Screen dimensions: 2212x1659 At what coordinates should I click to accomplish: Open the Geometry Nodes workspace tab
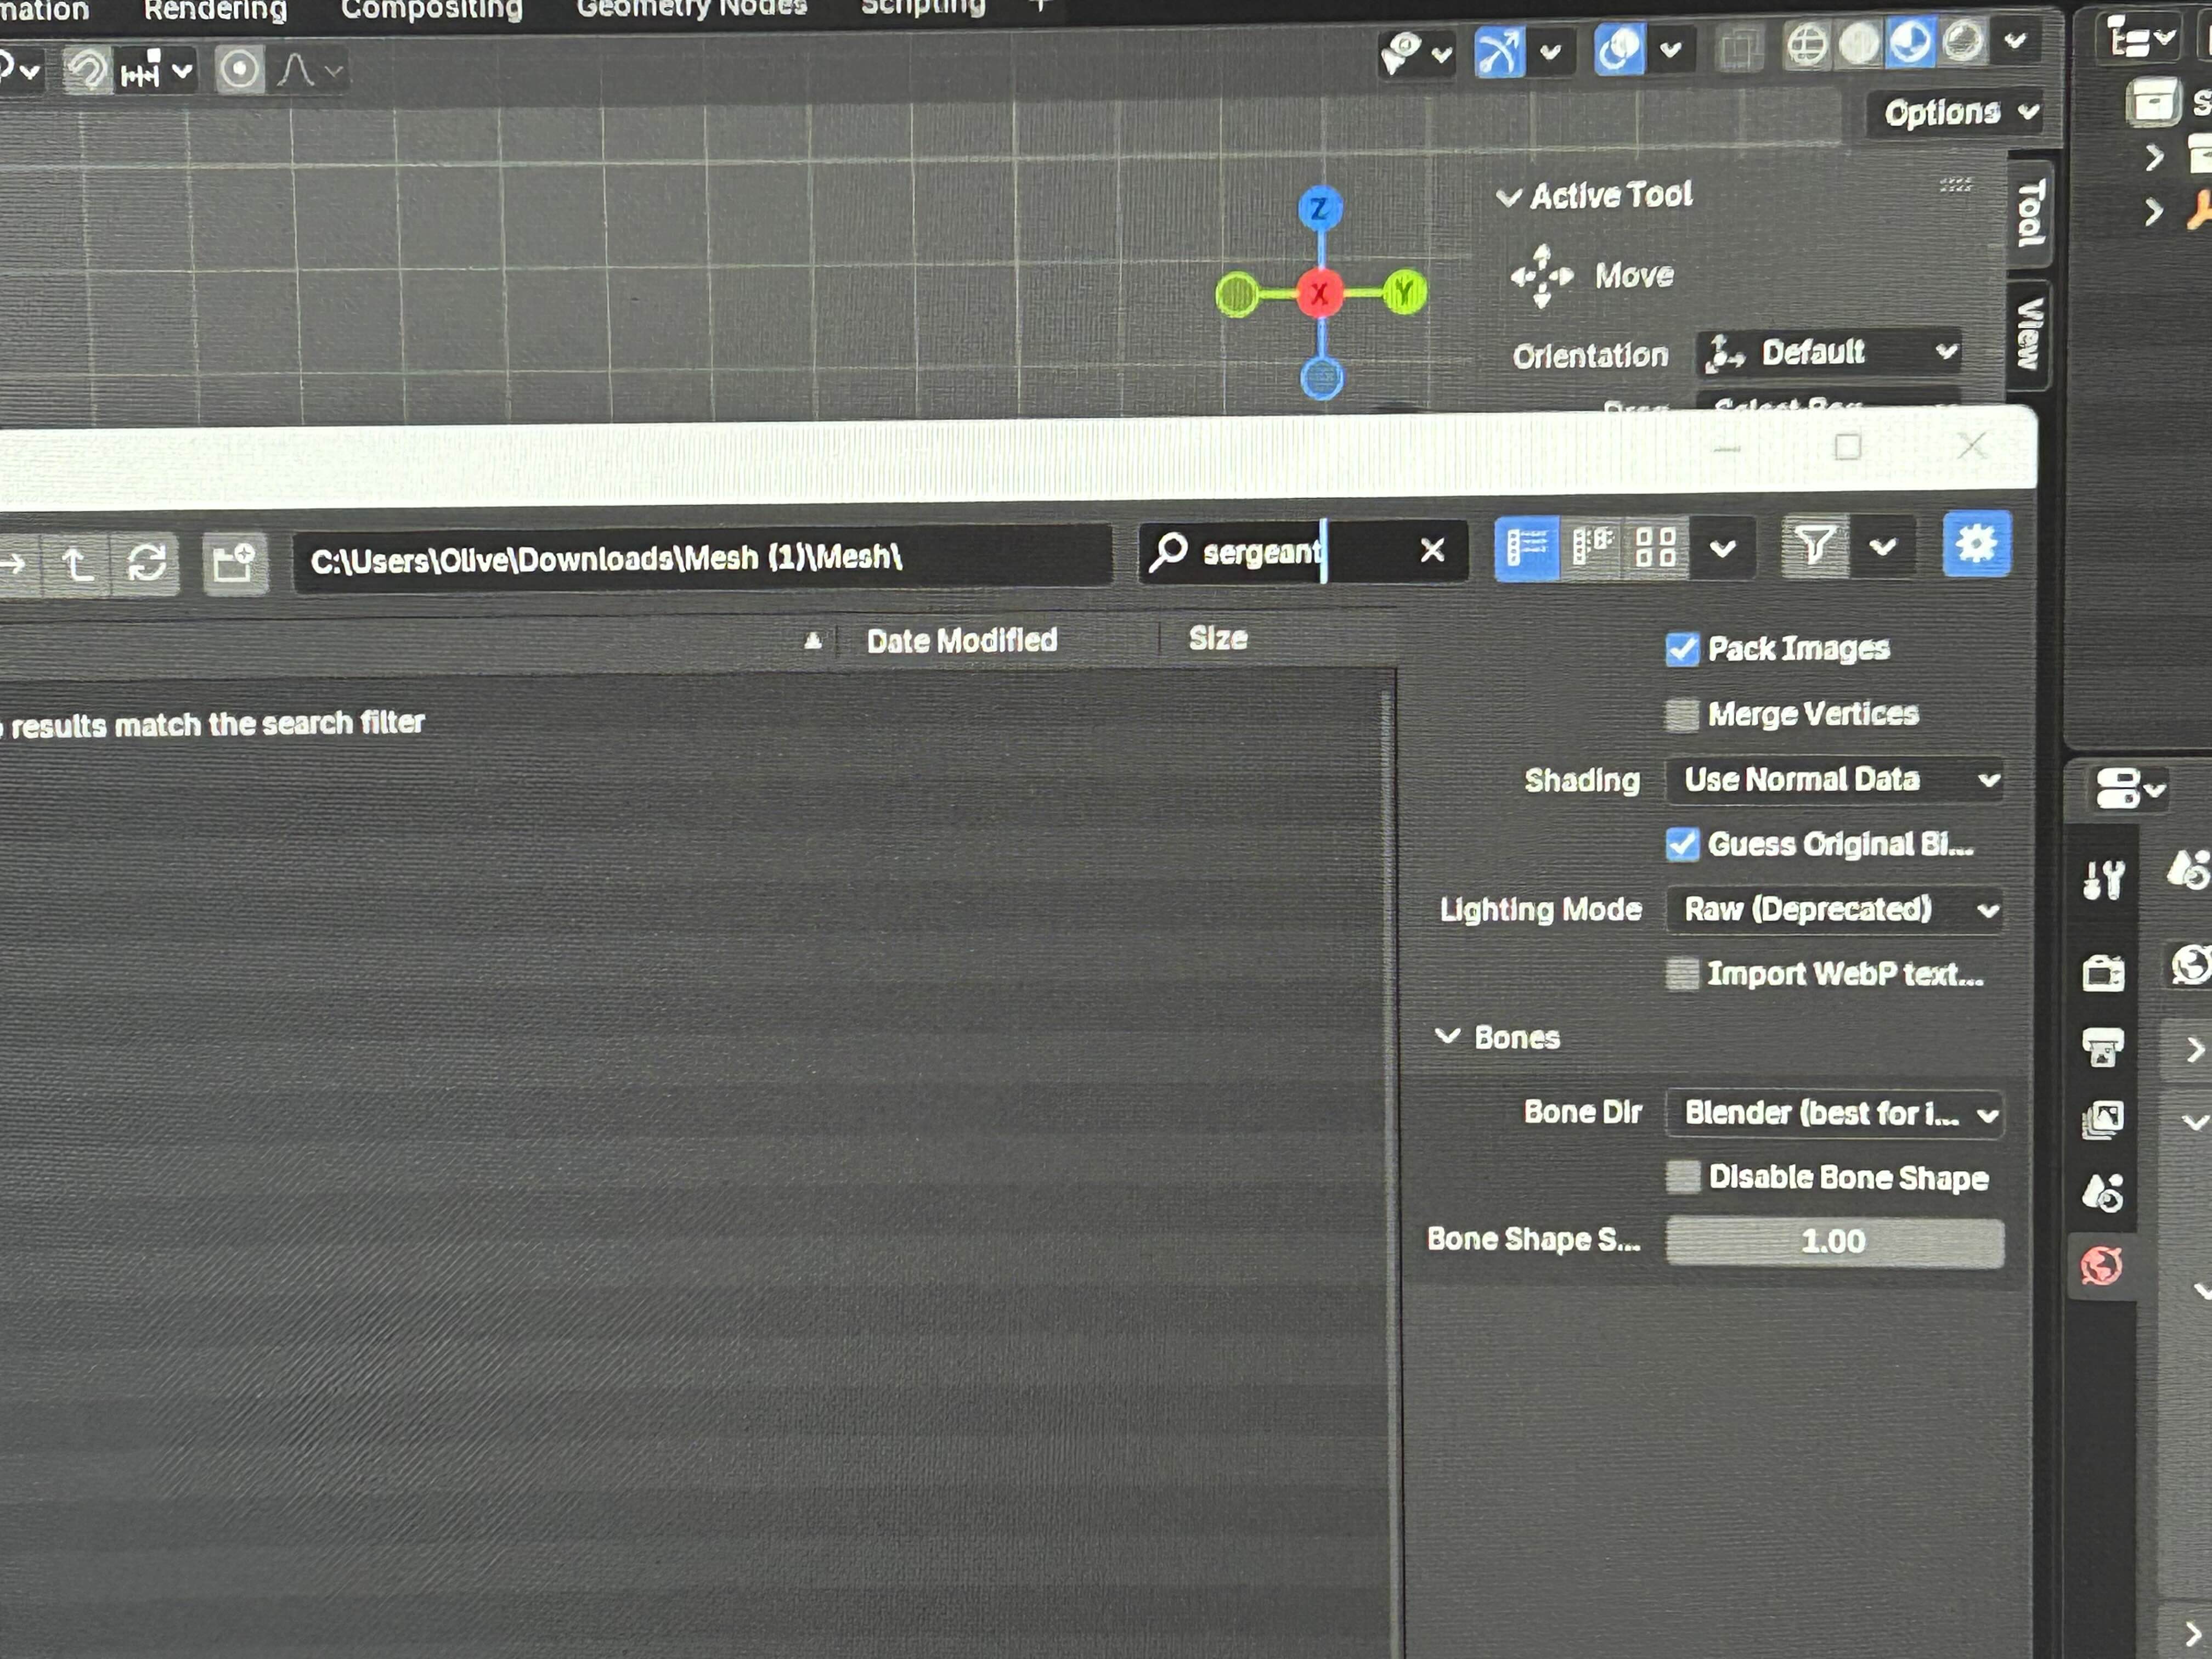point(692,7)
